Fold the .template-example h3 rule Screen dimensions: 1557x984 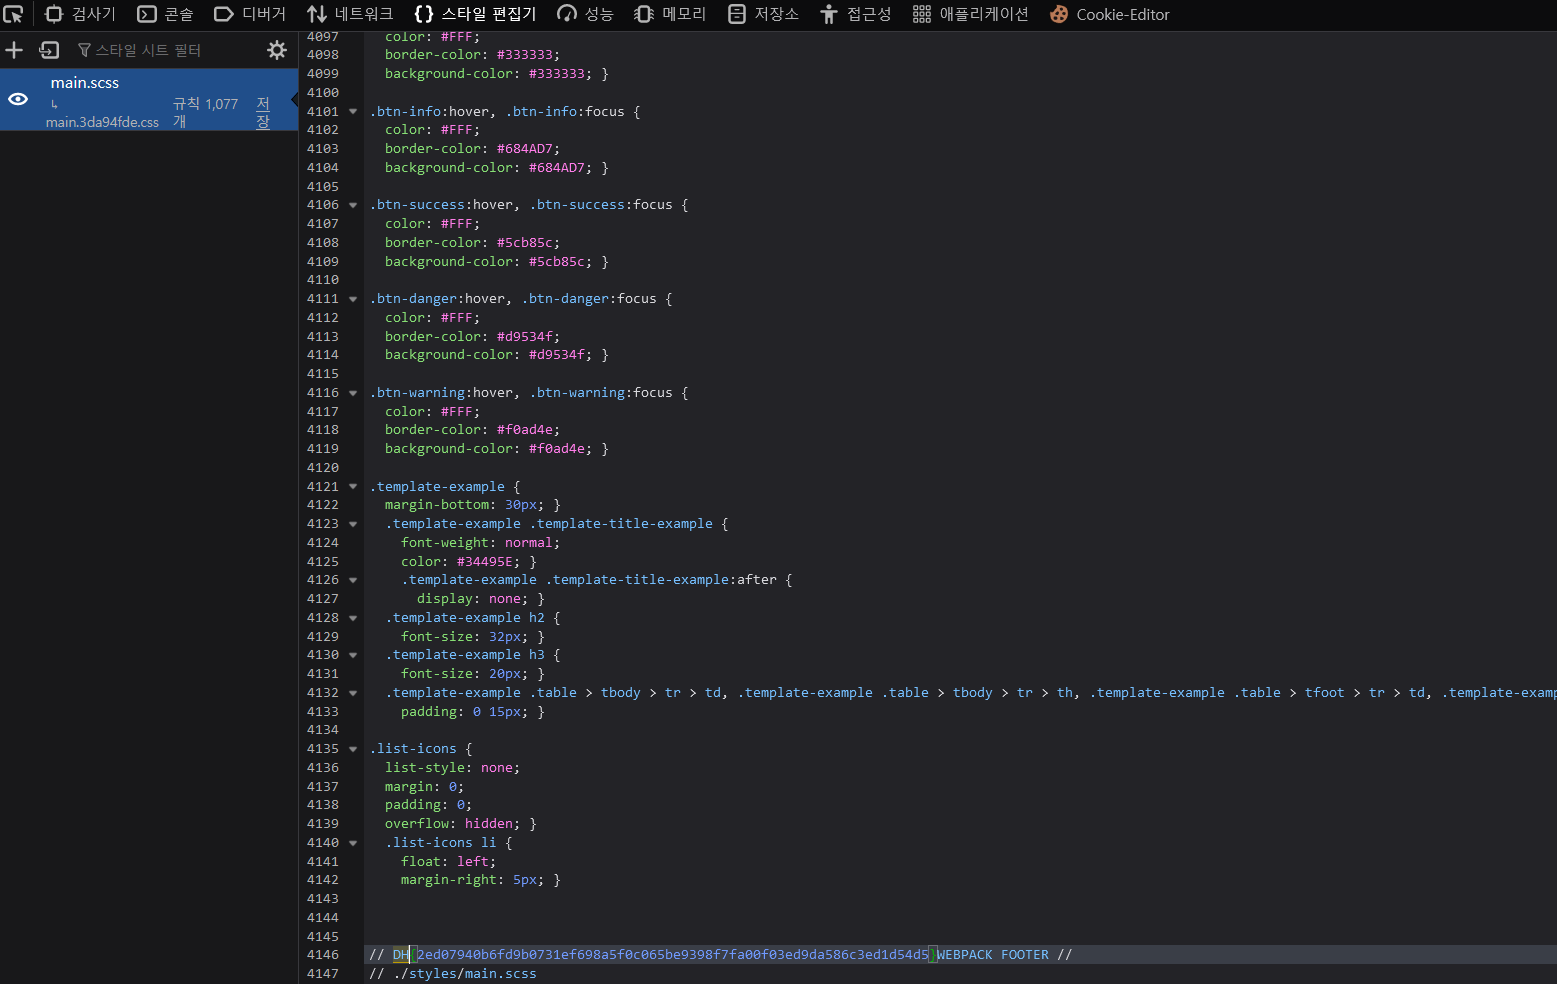(353, 655)
